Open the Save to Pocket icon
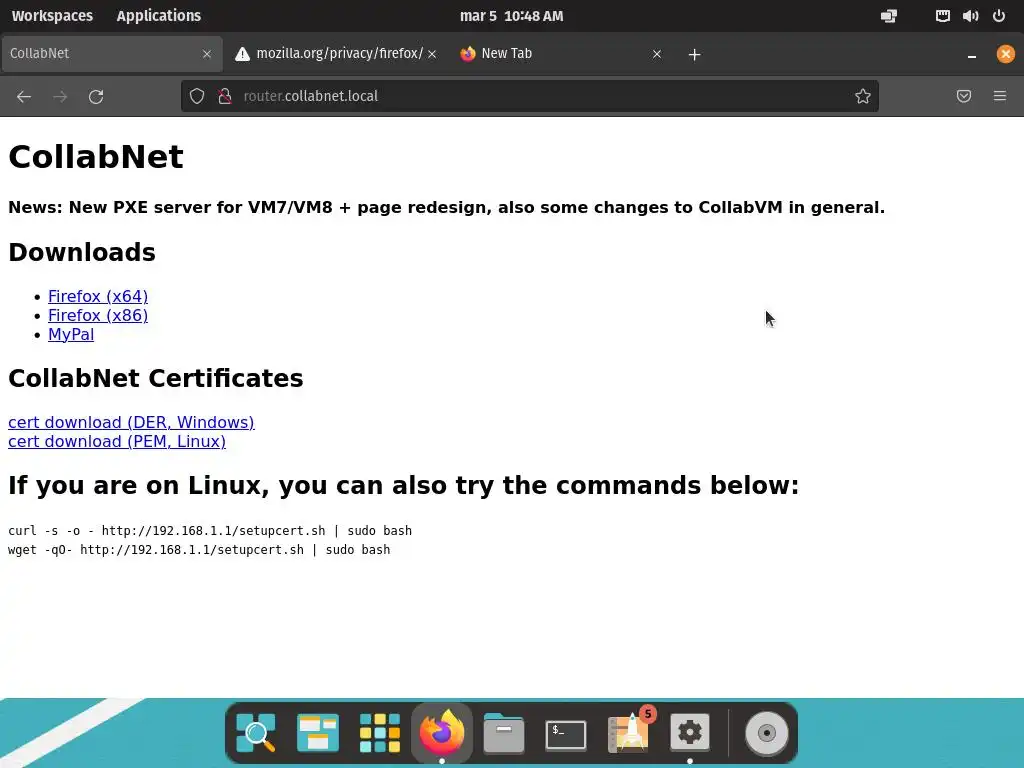1024x768 pixels. tap(964, 96)
